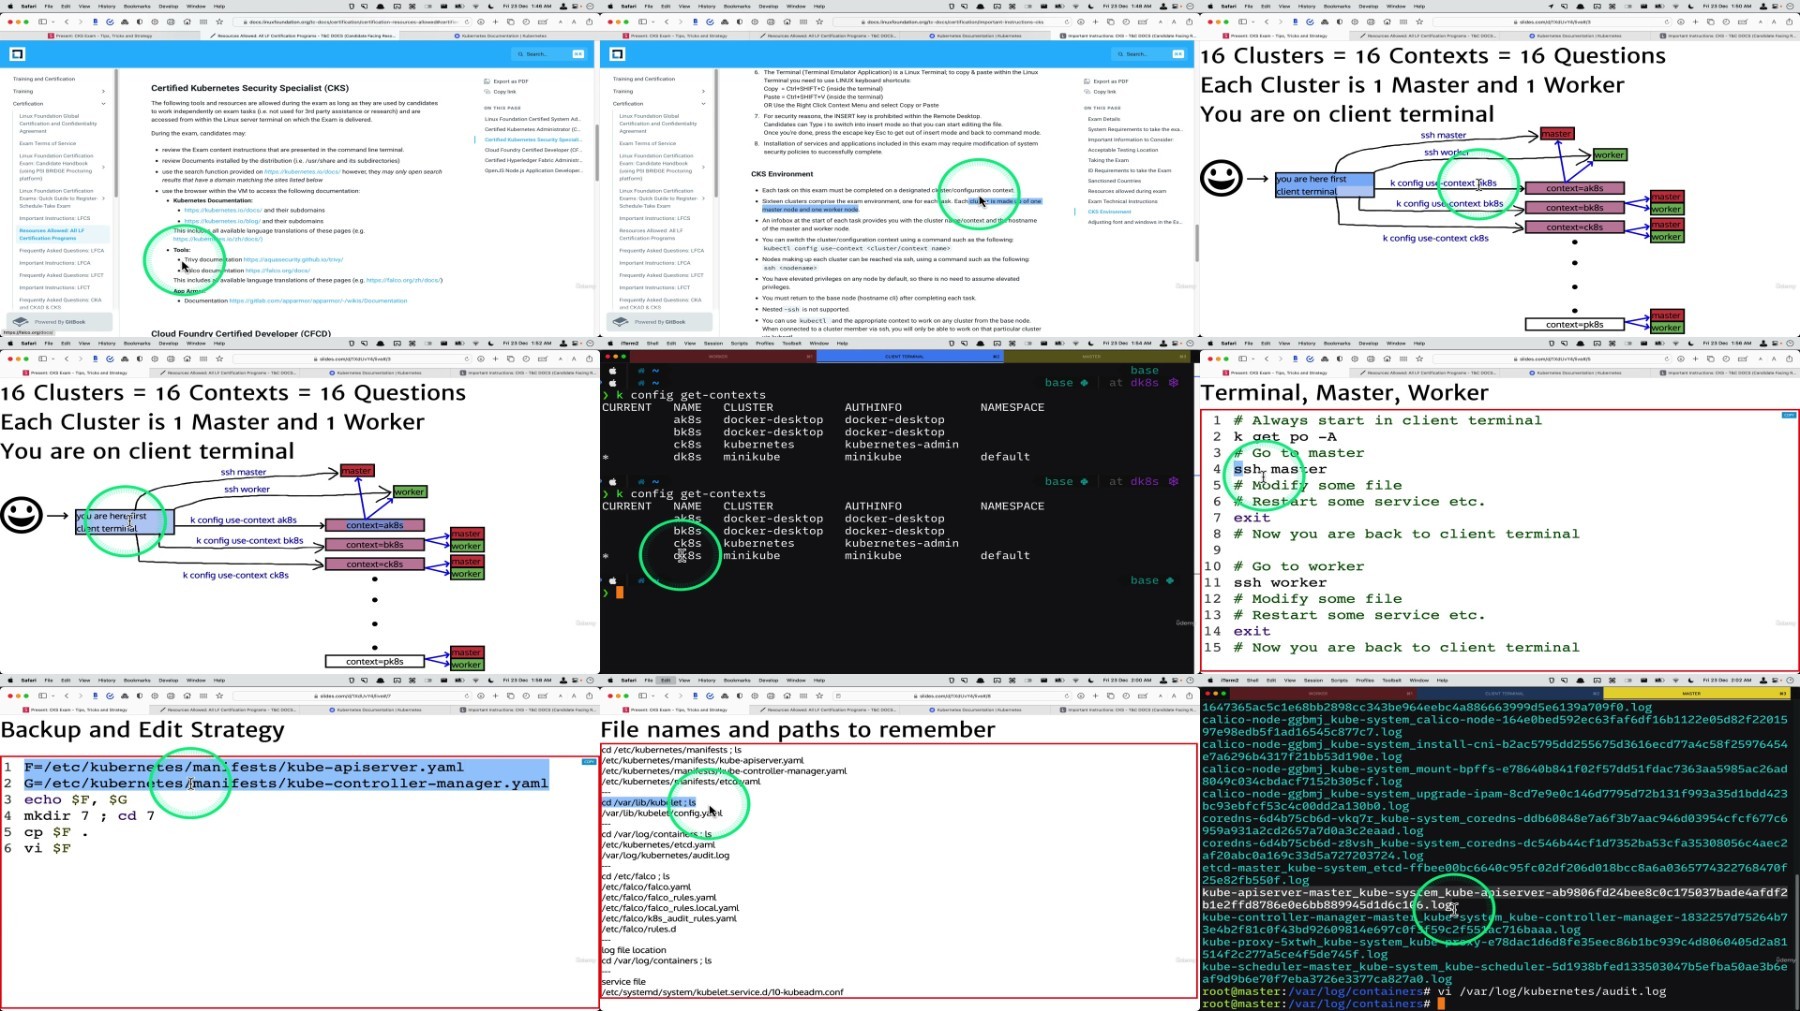The height and width of the screenshot is (1011, 1800).
Task: Click Export as PDF icon on CKS Environment page
Action: coord(1087,82)
